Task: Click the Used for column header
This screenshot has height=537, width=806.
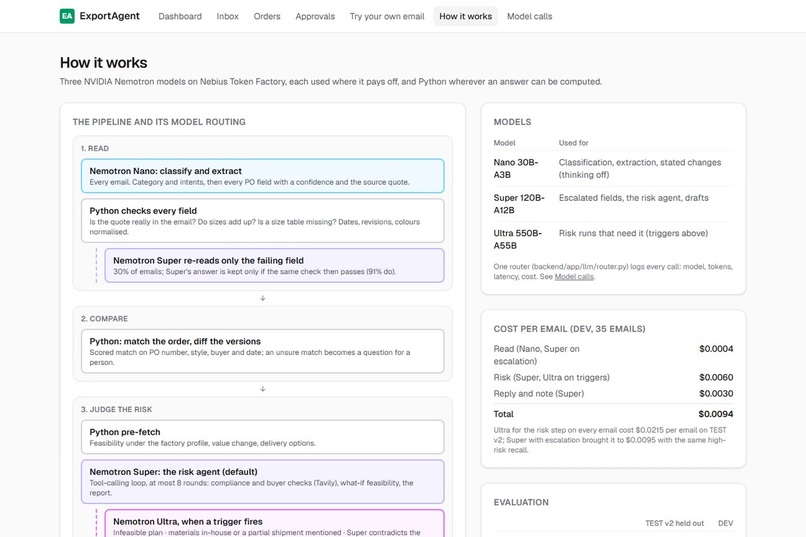Action: pyautogui.click(x=573, y=143)
